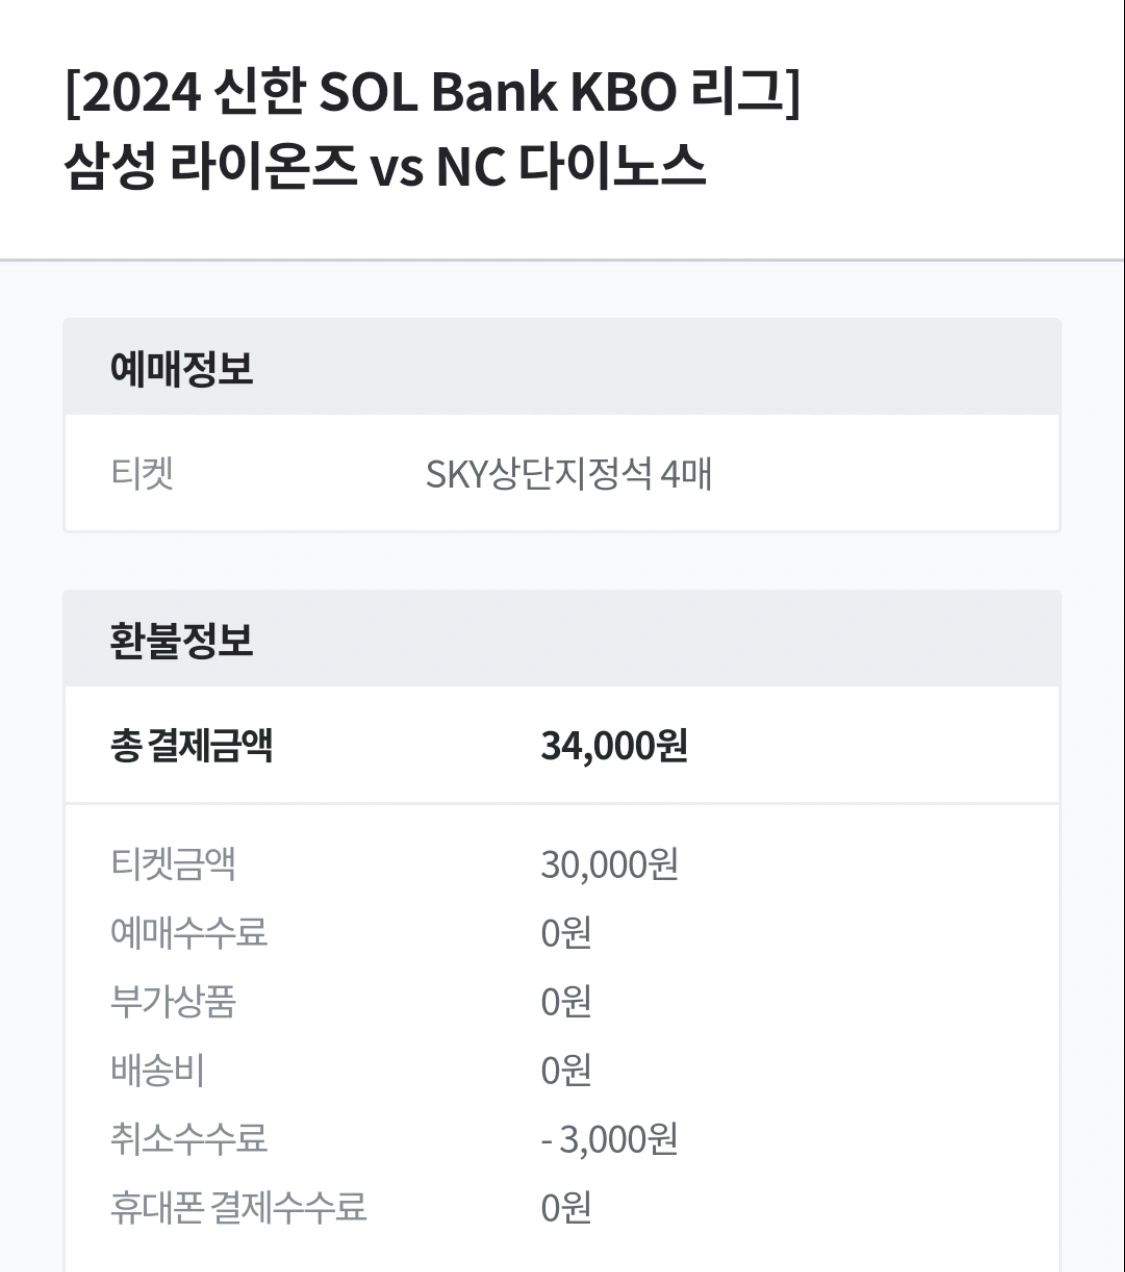
Task: Click the - 3,000원 cancellation fee
Action: pos(609,1138)
